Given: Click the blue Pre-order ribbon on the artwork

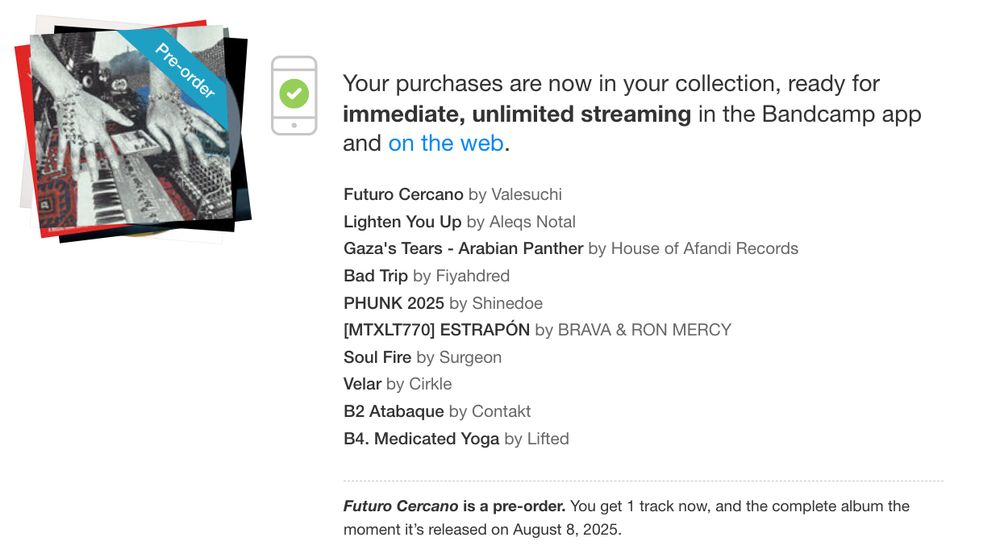Looking at the screenshot, I should [x=185, y=70].
